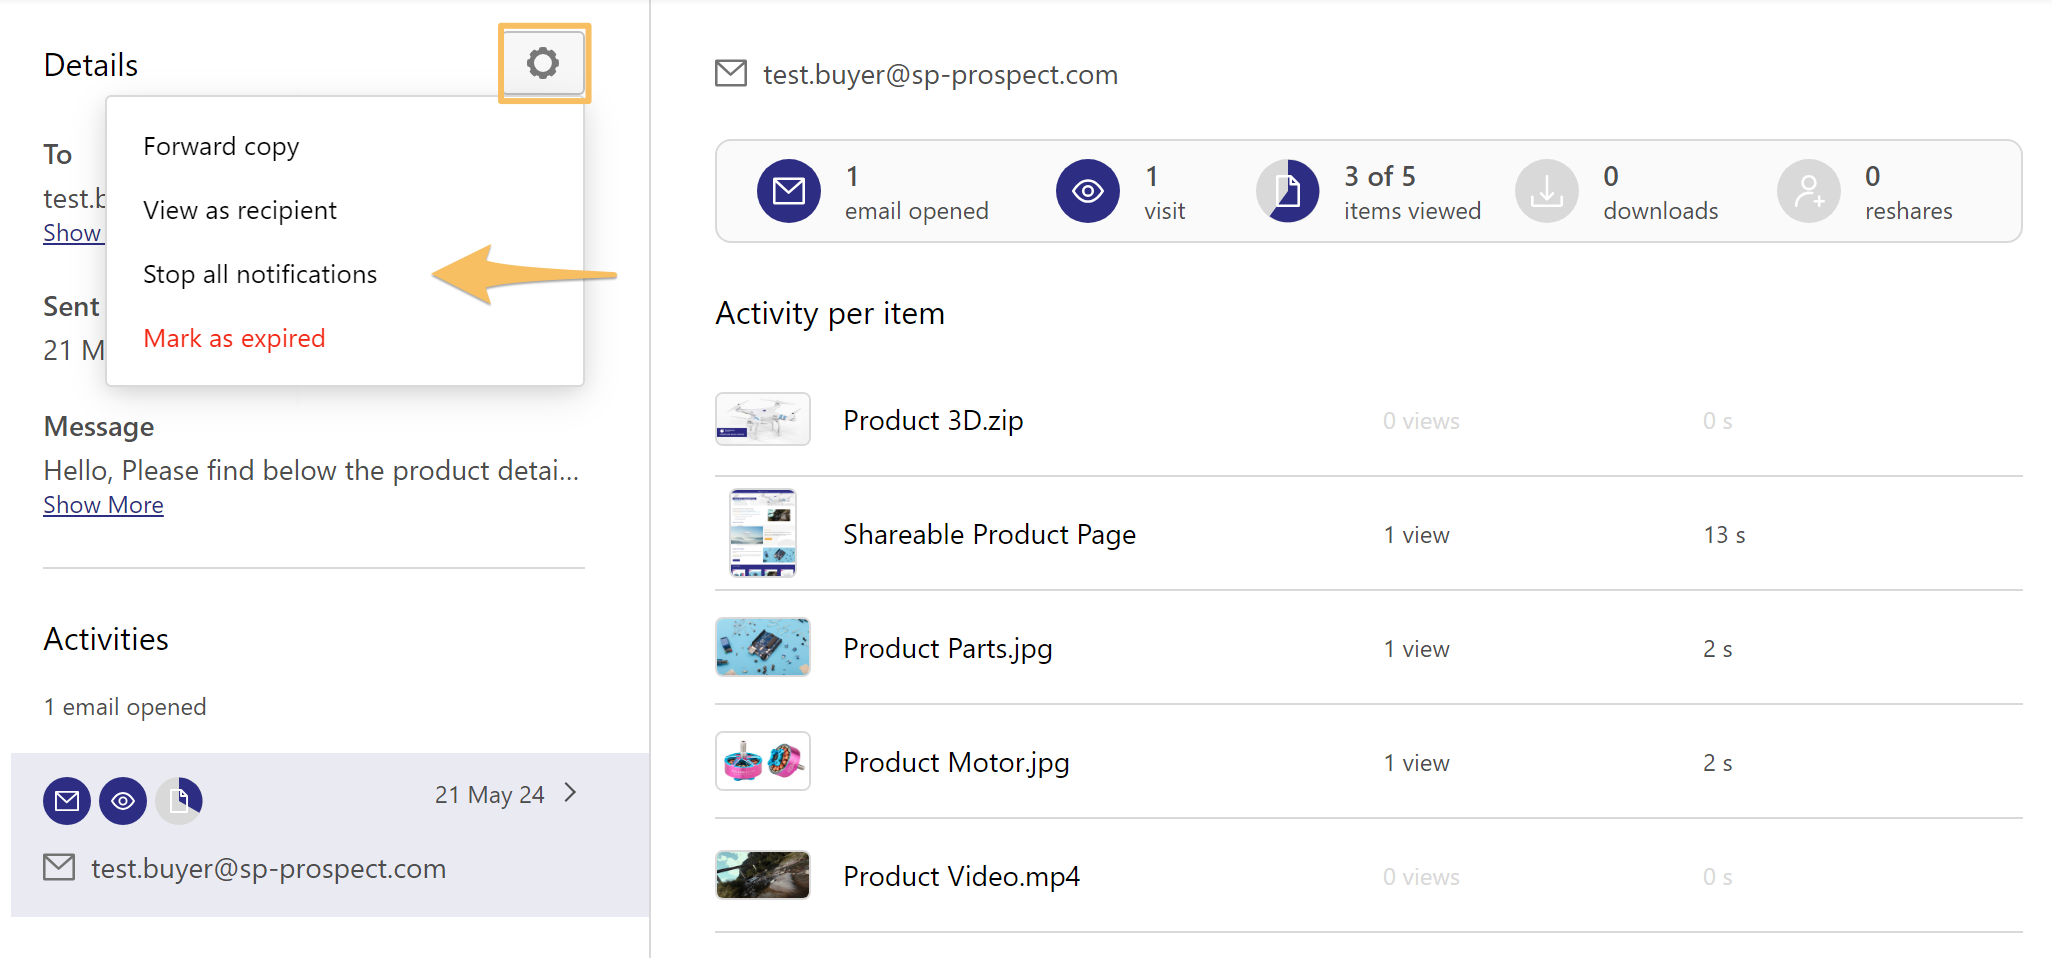
Task: Open the Shareable Product Page thumbnail
Action: (x=763, y=533)
